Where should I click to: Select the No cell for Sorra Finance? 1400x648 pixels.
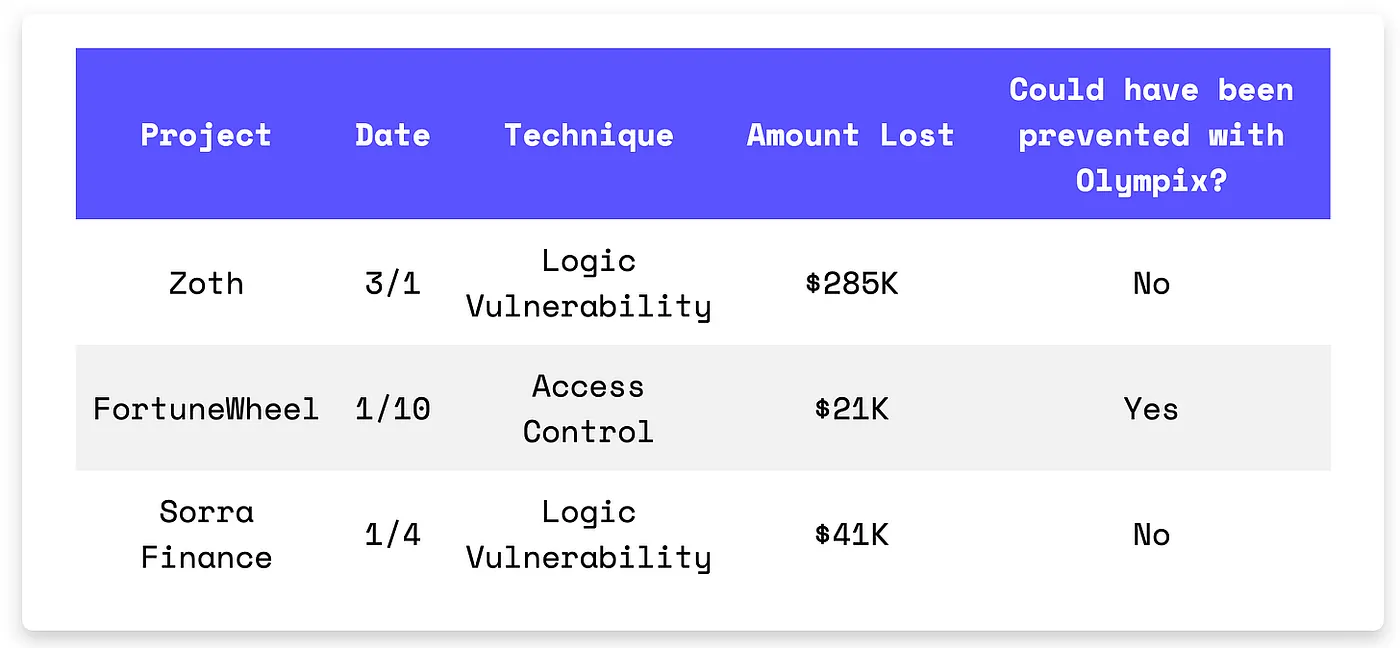coord(1151,534)
